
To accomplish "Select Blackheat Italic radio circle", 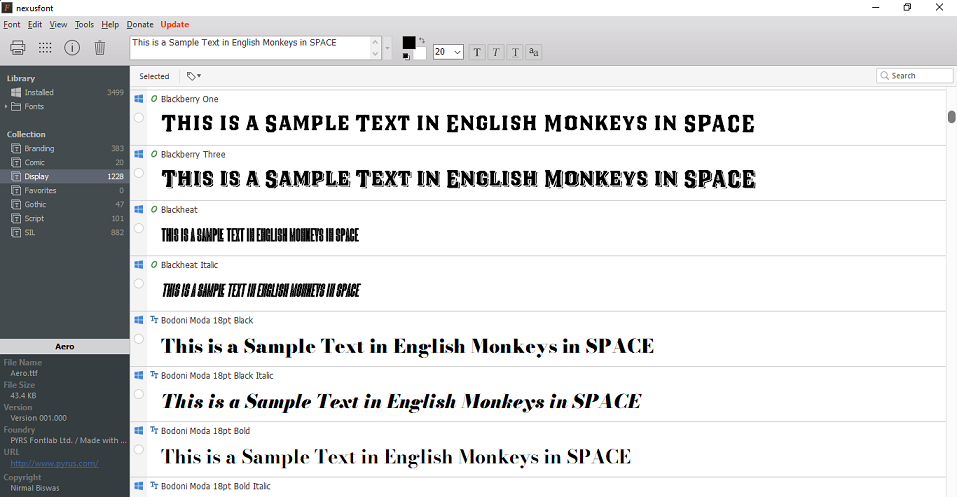I will [139, 283].
